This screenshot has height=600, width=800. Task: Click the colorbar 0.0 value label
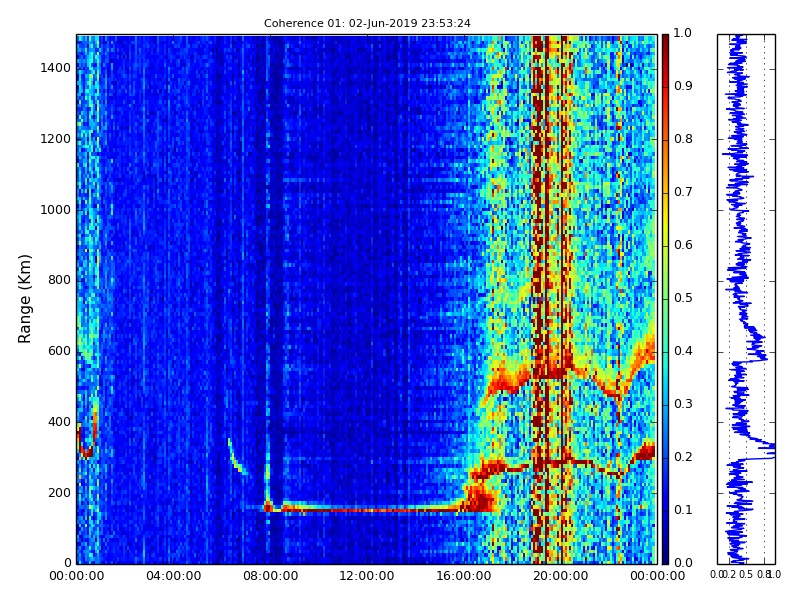tap(683, 563)
